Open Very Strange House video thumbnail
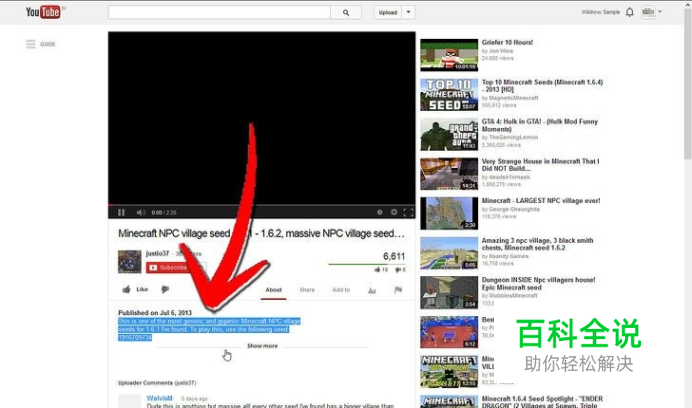The image size is (692, 408). (449, 174)
